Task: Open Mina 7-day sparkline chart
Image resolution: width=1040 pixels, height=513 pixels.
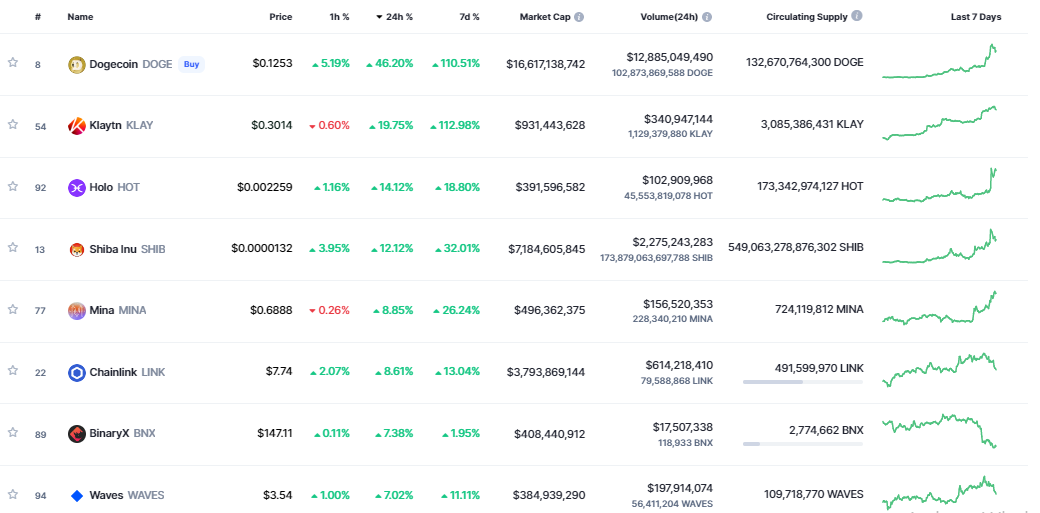Action: tap(939, 308)
